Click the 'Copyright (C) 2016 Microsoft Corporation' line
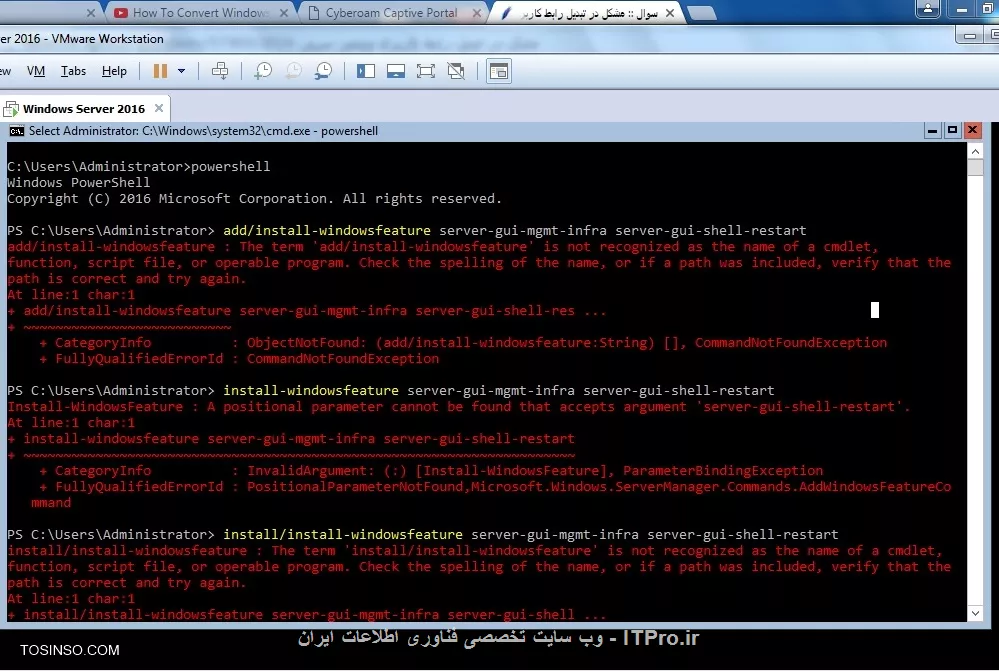 coord(254,198)
